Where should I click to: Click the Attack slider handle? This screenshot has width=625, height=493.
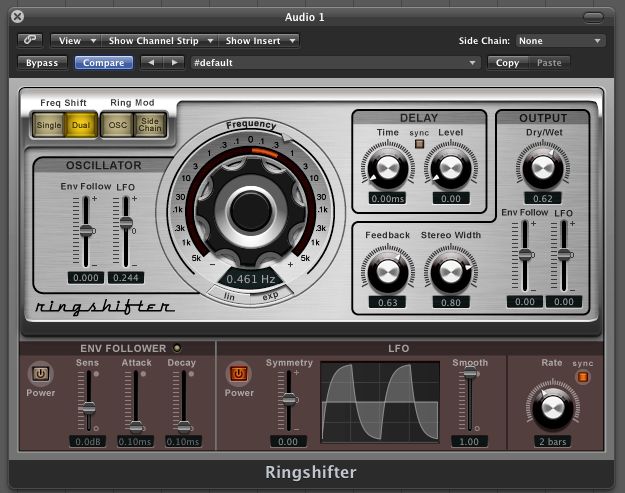(x=136, y=427)
